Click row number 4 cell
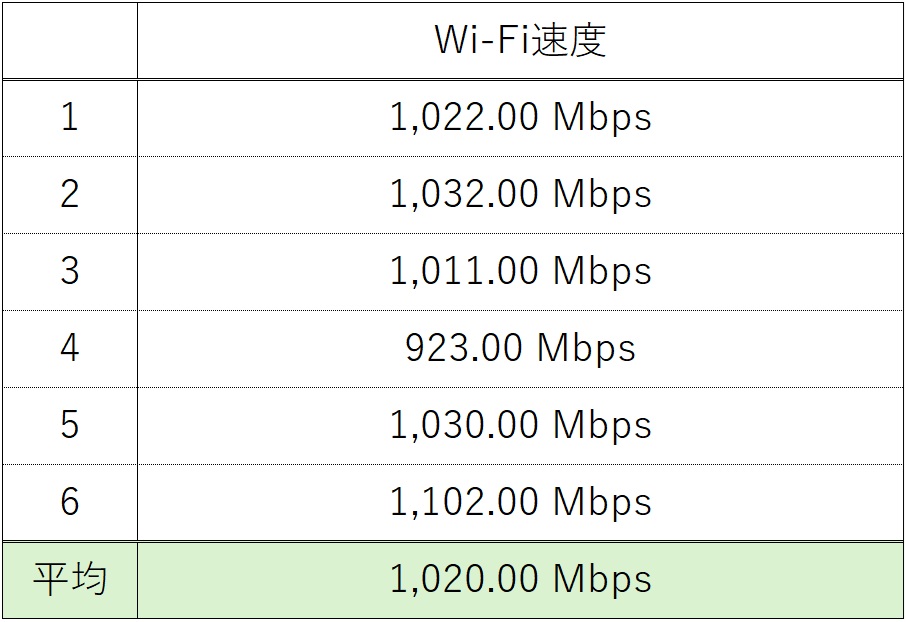Viewport: 906px width, 622px height. click(69, 348)
